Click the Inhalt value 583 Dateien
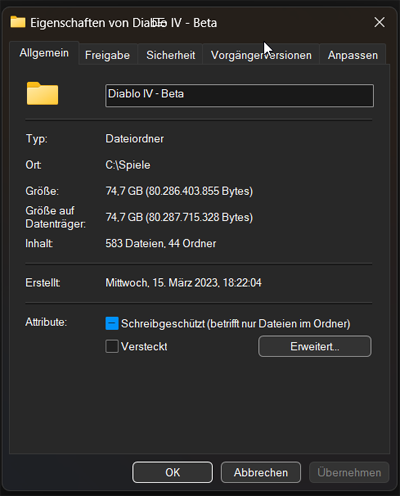The width and height of the screenshot is (400, 496). [x=135, y=243]
